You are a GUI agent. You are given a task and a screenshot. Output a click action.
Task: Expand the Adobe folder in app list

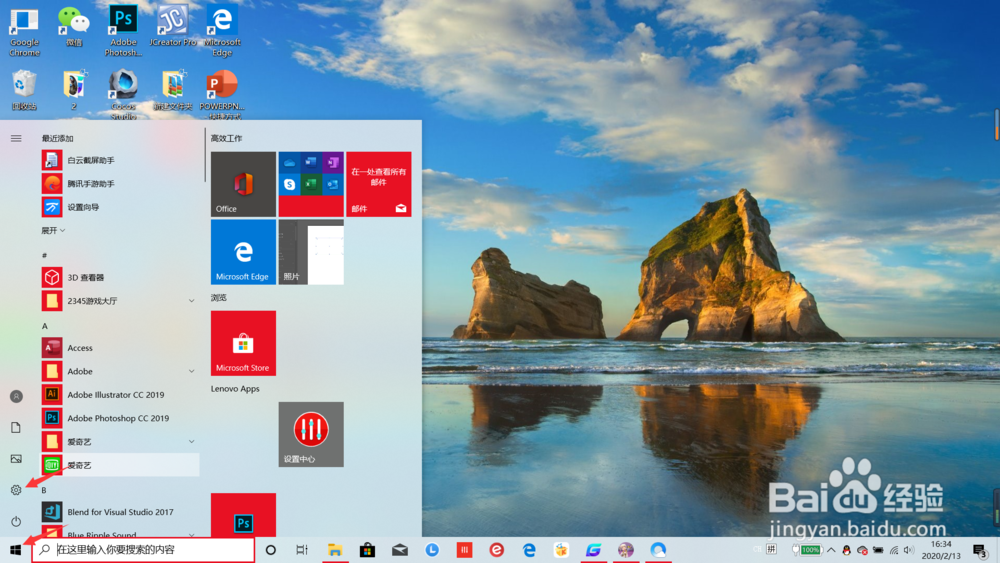[120, 371]
